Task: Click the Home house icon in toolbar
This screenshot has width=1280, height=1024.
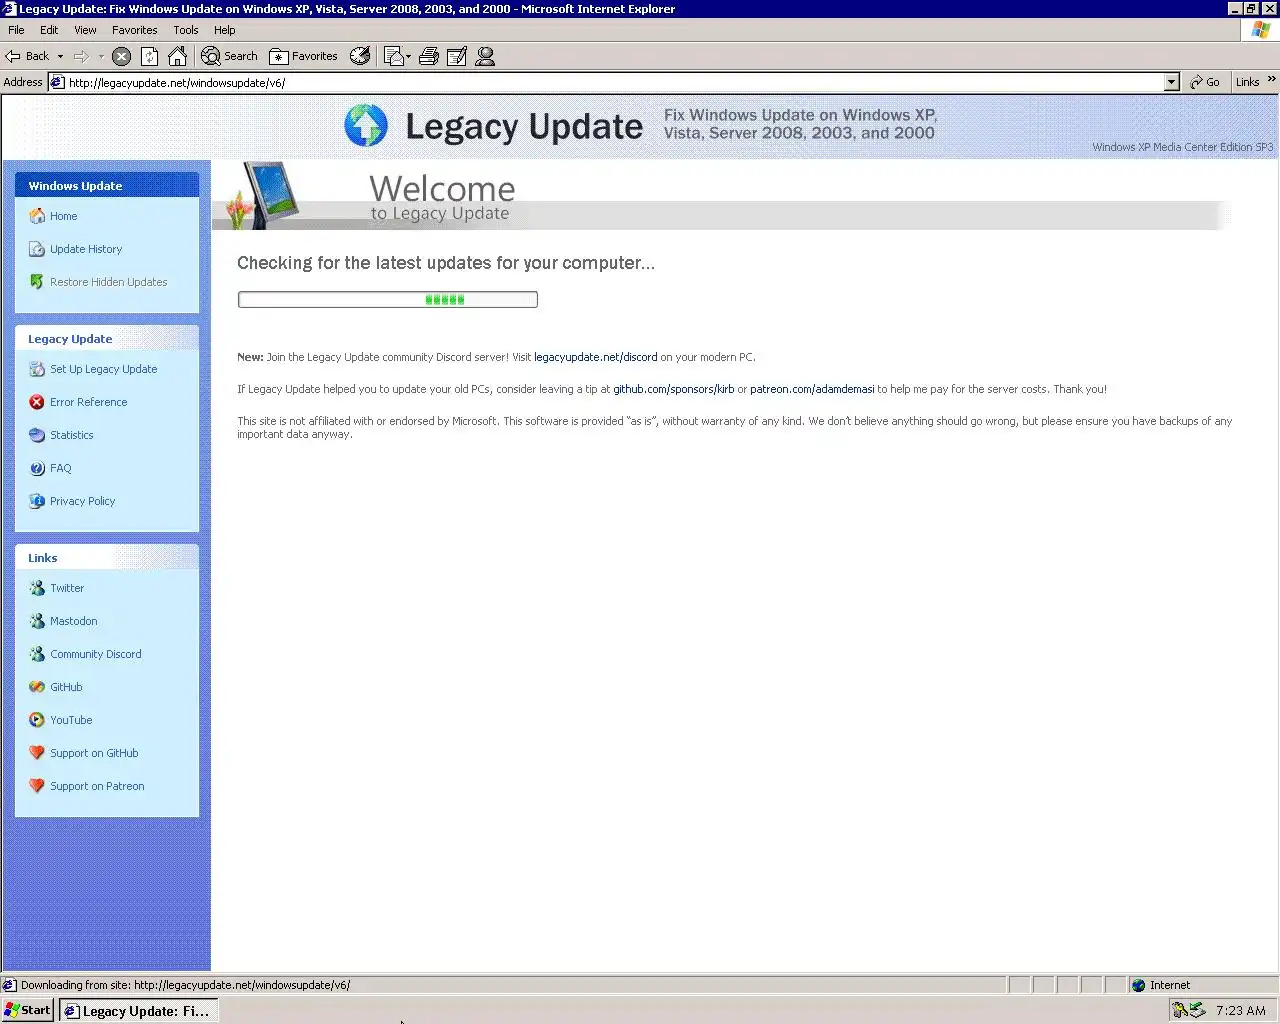Action: tap(177, 56)
